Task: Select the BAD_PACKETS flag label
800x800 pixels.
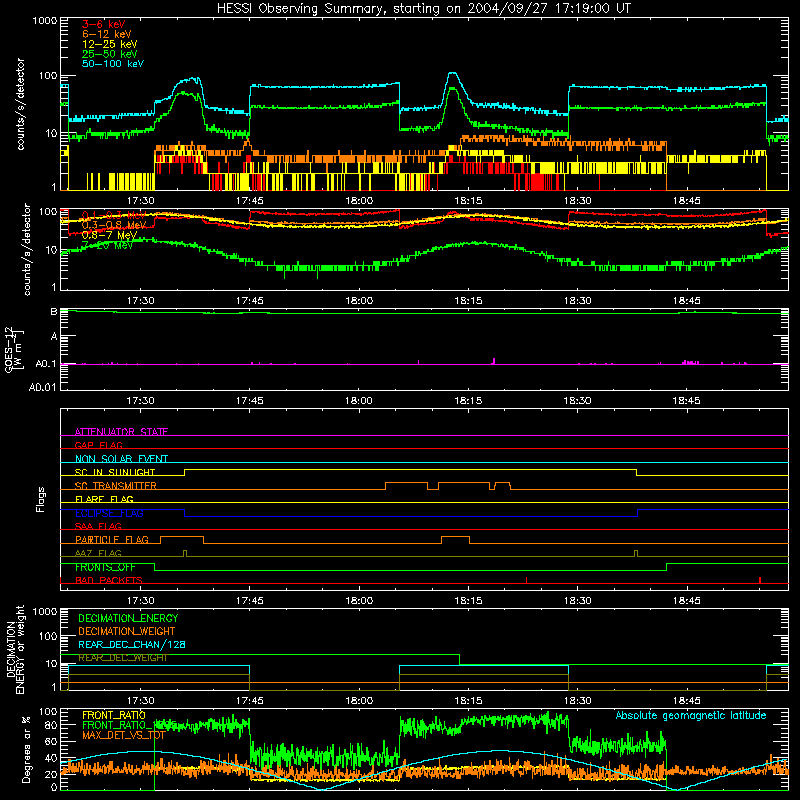Action: 109,580
